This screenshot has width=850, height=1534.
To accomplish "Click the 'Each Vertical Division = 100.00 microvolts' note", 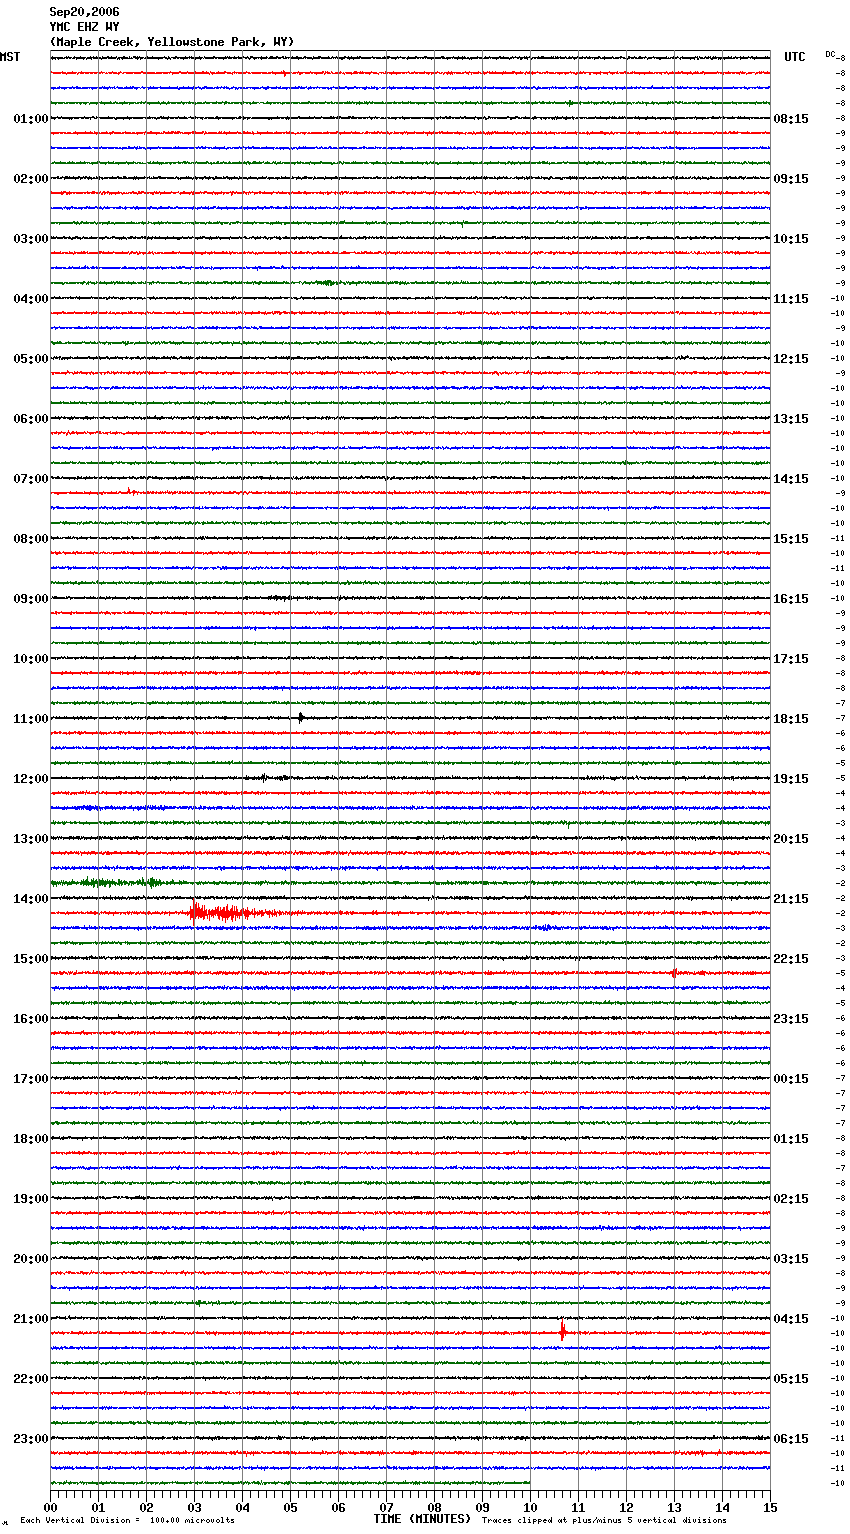I will tap(127, 1521).
